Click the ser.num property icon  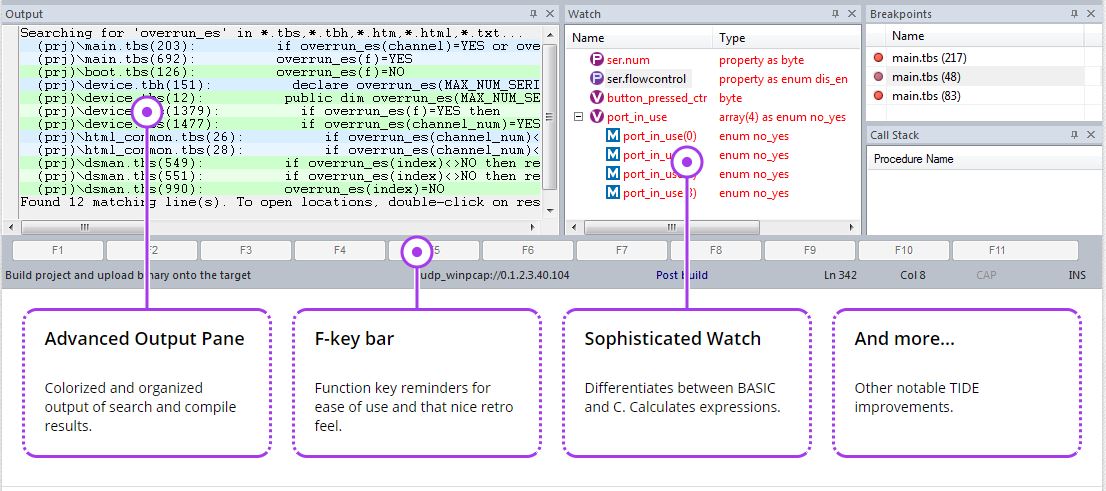coord(597,60)
